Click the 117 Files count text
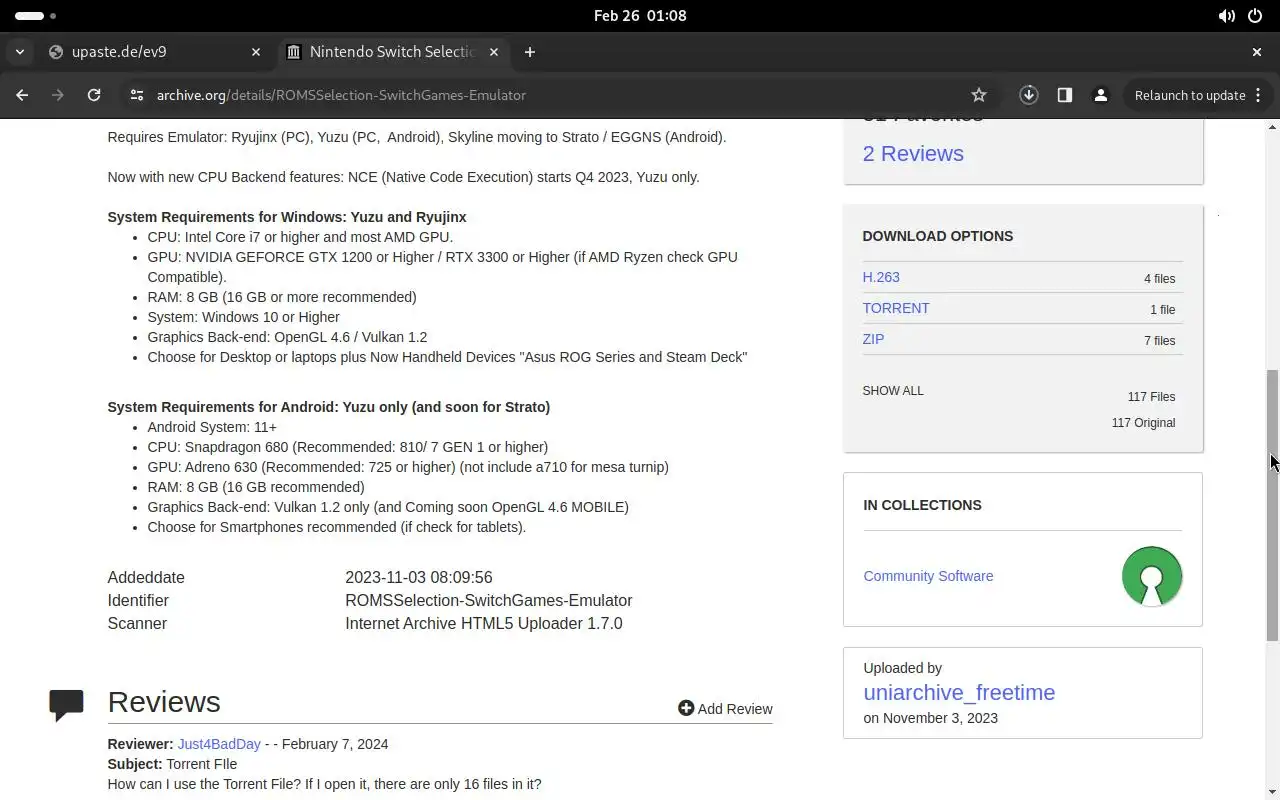The image size is (1280, 800). coord(1151,397)
